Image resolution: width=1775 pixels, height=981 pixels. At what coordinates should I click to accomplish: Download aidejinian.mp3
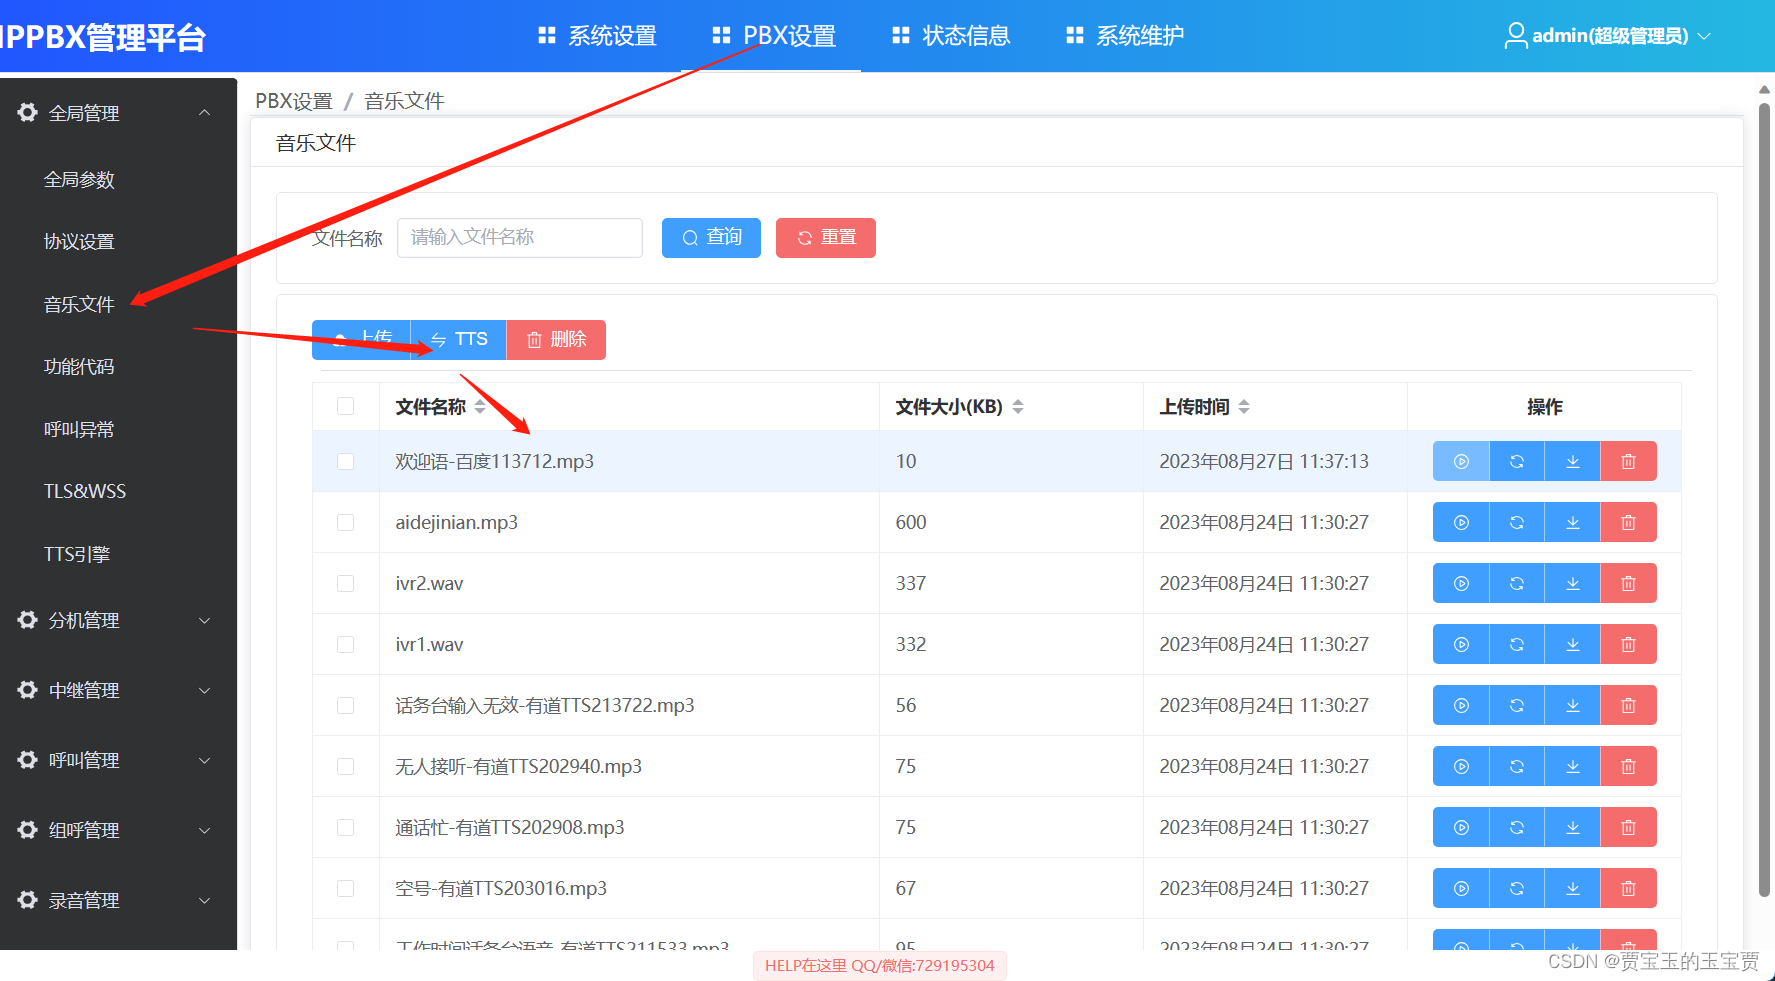(1573, 522)
